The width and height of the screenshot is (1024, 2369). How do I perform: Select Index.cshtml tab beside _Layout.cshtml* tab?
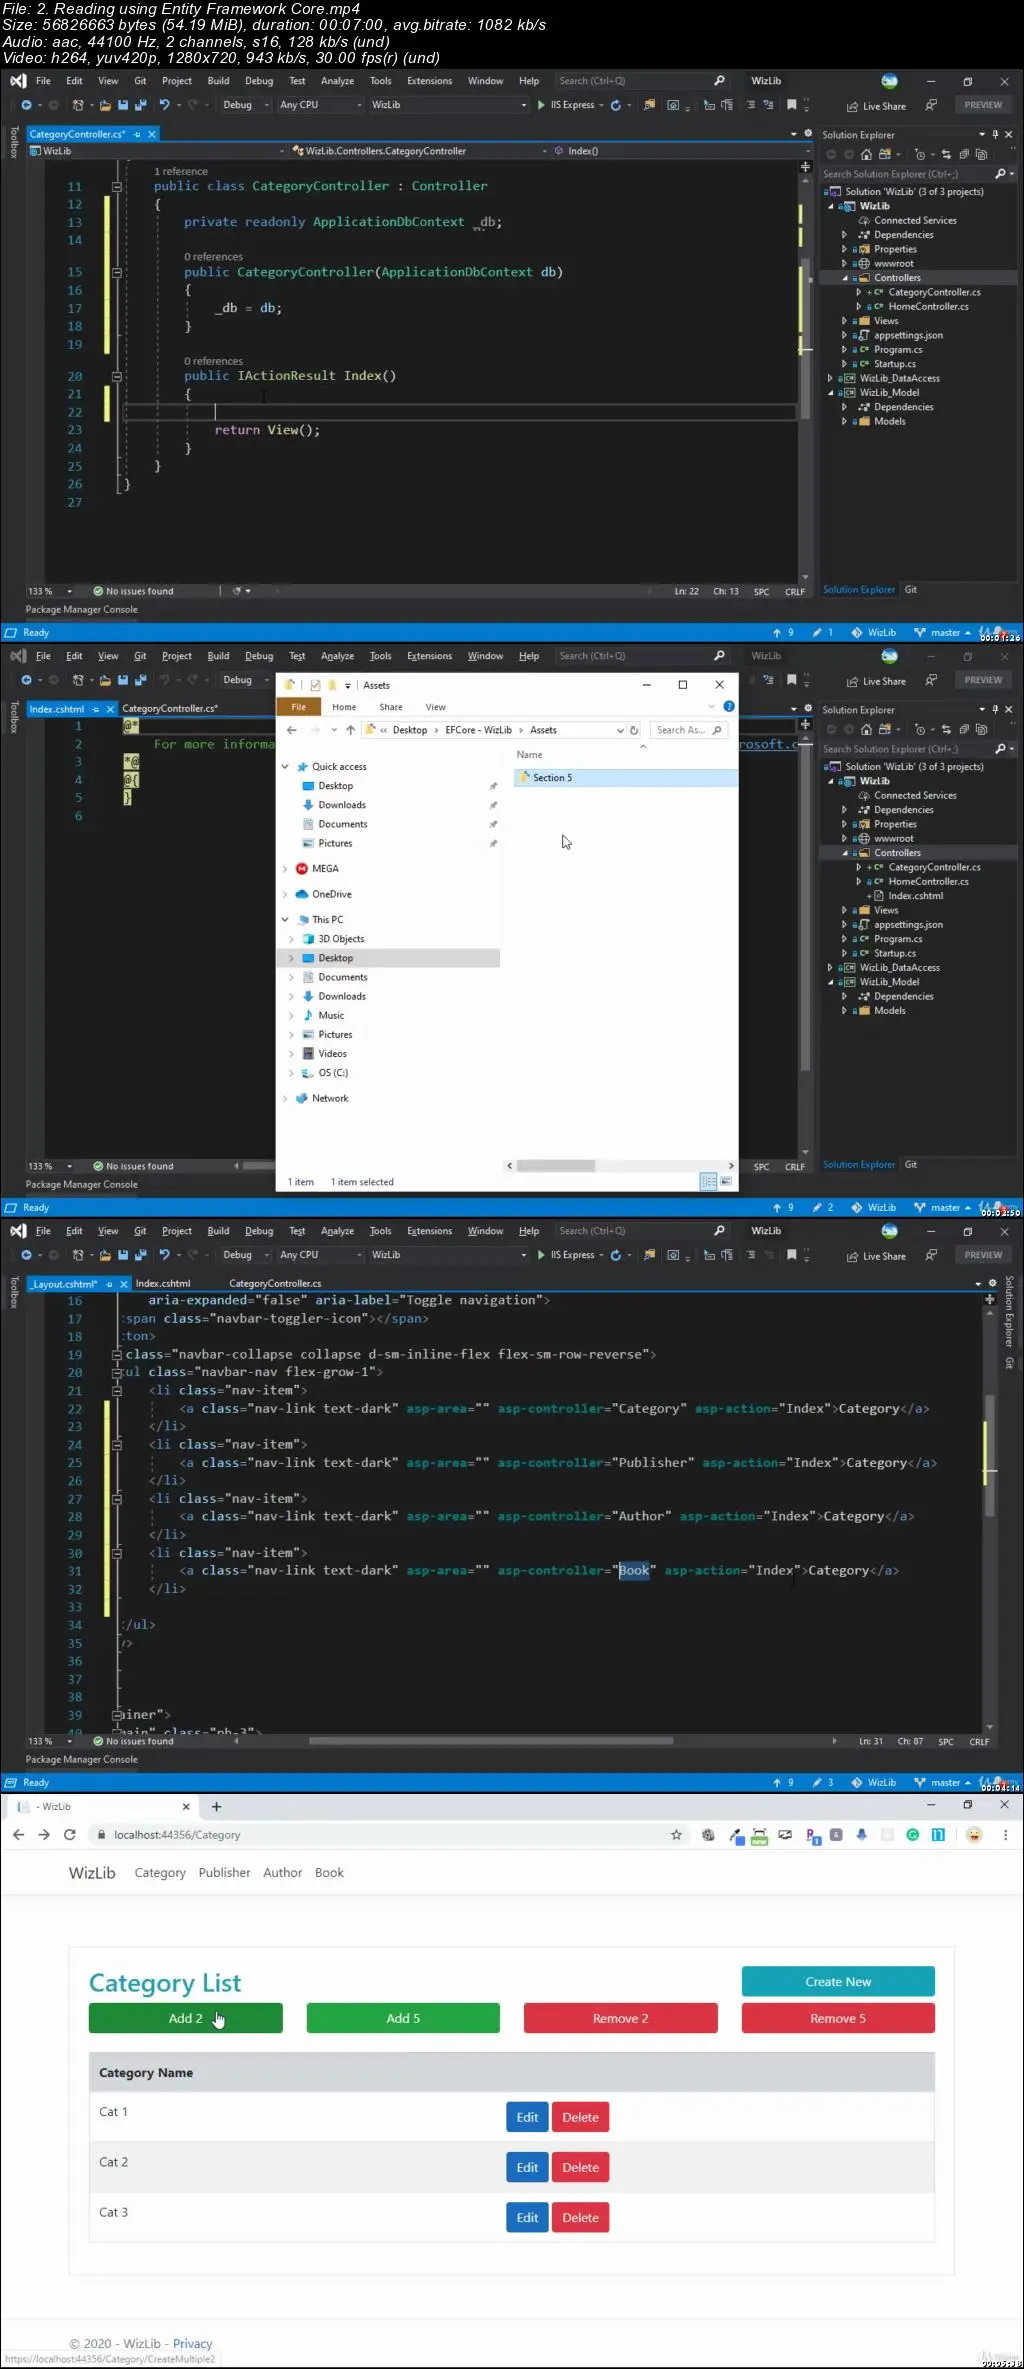[162, 1283]
